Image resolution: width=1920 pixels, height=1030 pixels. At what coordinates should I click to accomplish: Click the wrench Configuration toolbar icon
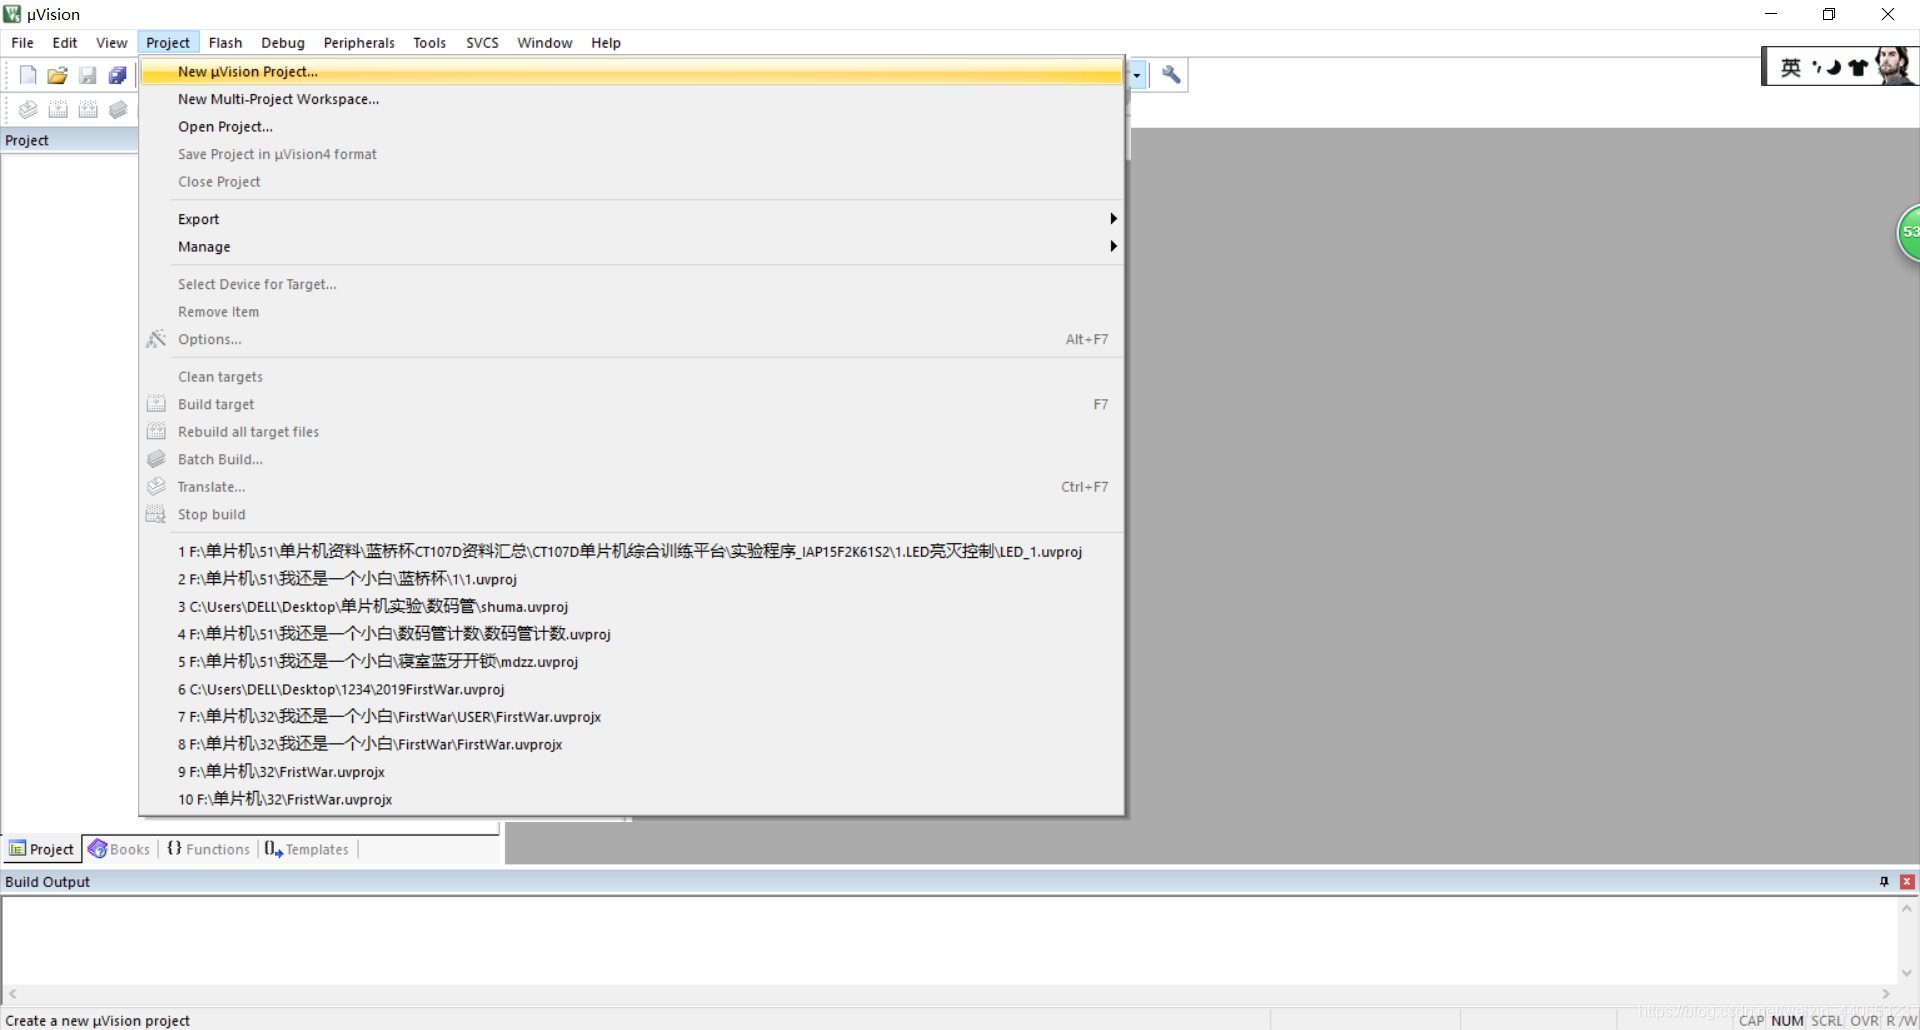tap(1171, 74)
